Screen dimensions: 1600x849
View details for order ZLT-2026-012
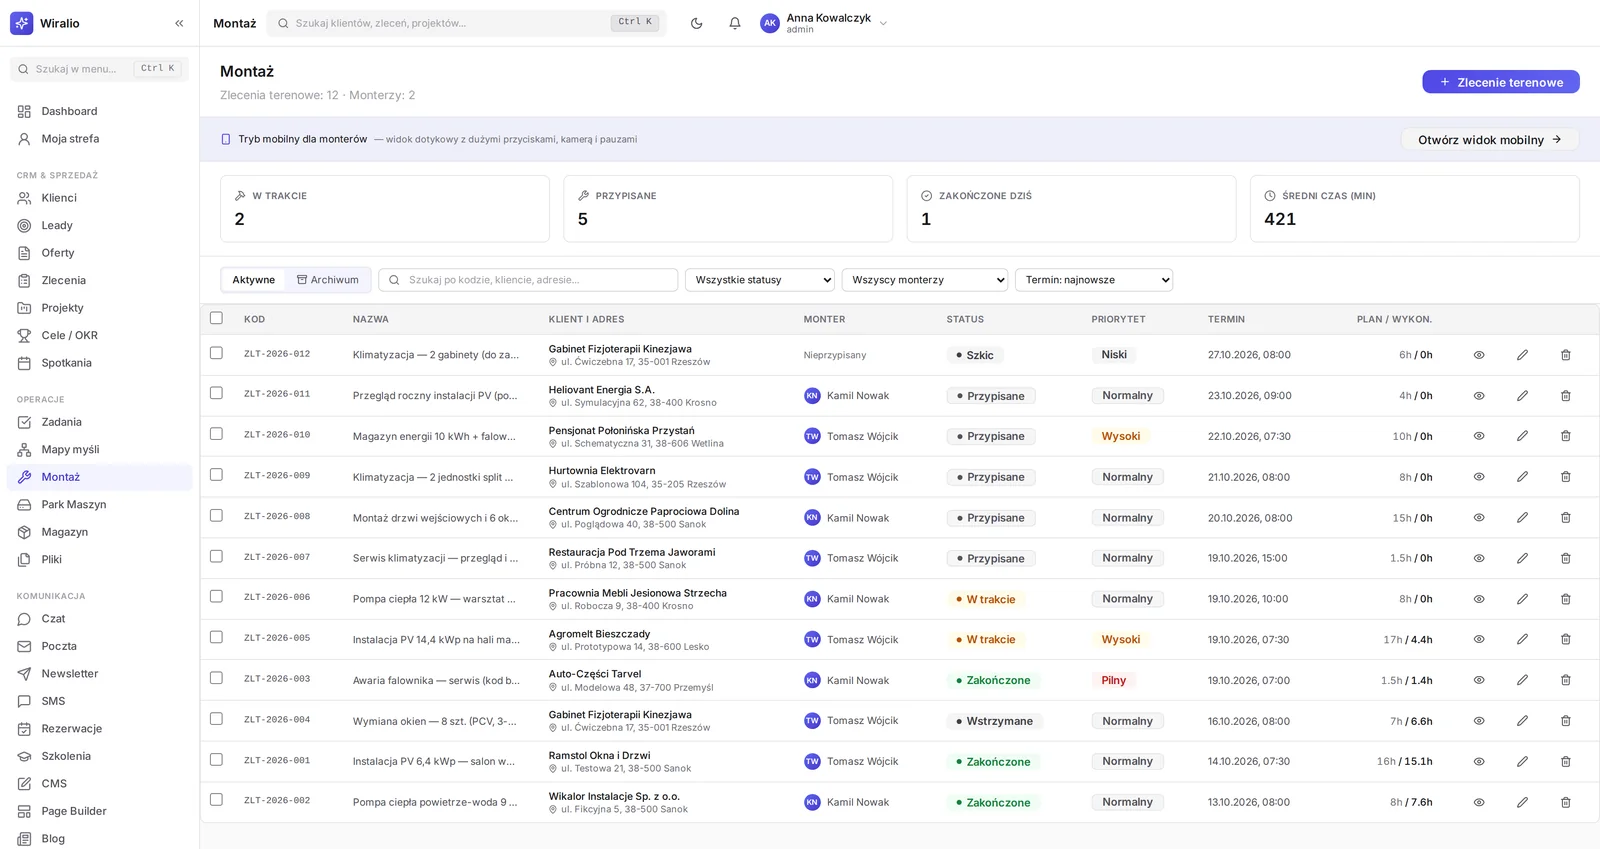[x=1479, y=355]
